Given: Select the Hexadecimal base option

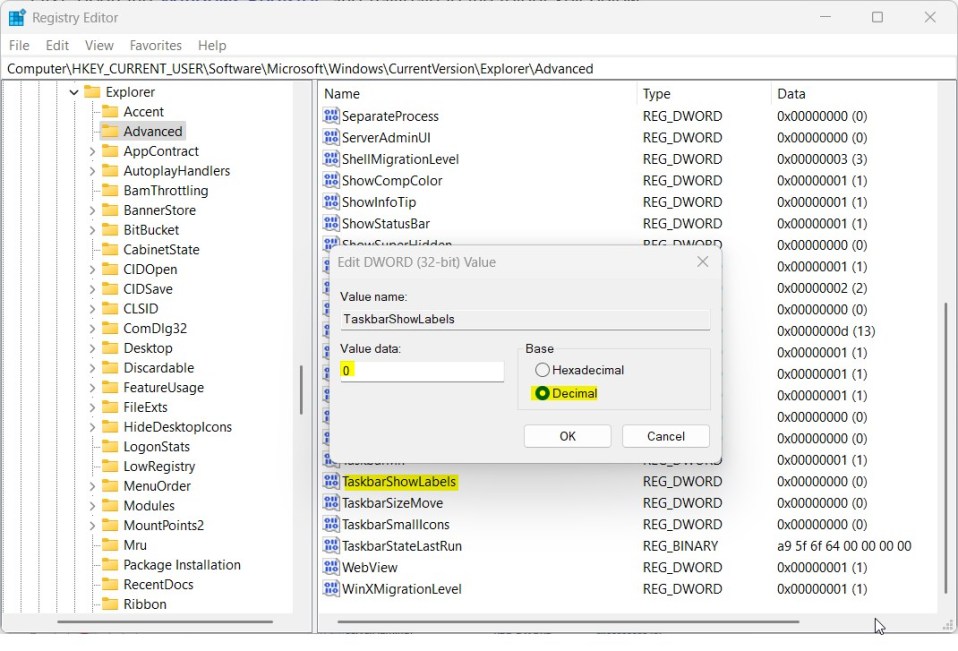Looking at the screenshot, I should tap(543, 370).
